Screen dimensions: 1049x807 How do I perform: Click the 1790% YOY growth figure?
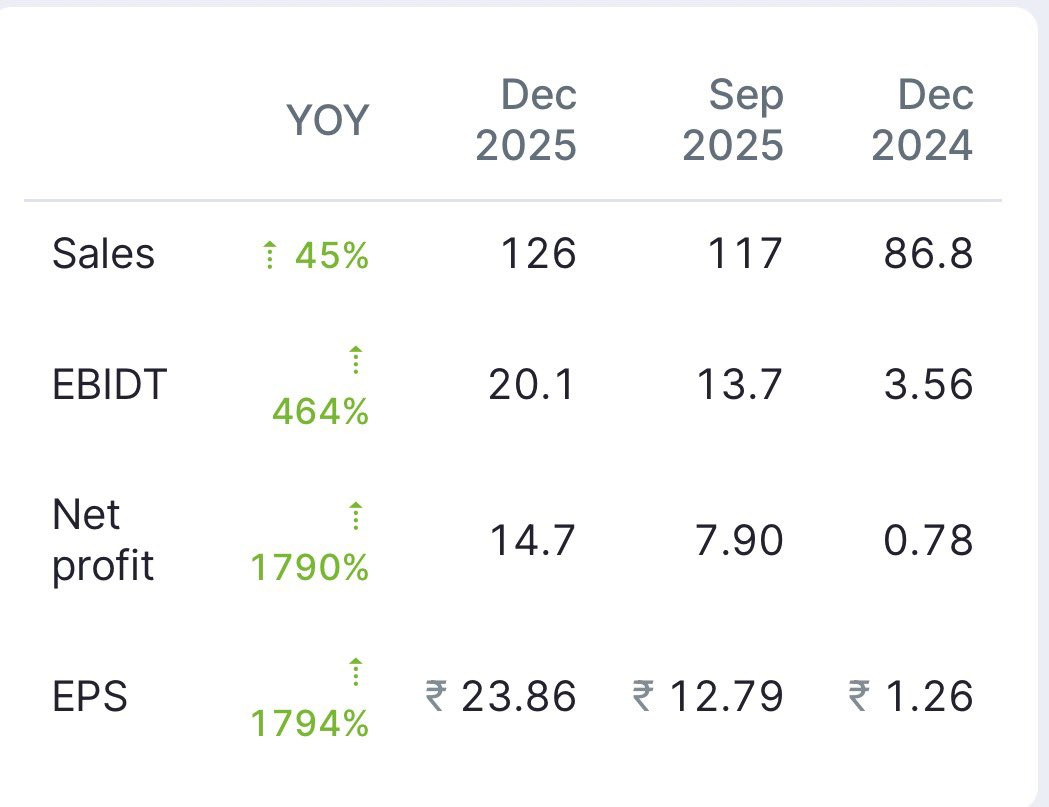tap(310, 568)
